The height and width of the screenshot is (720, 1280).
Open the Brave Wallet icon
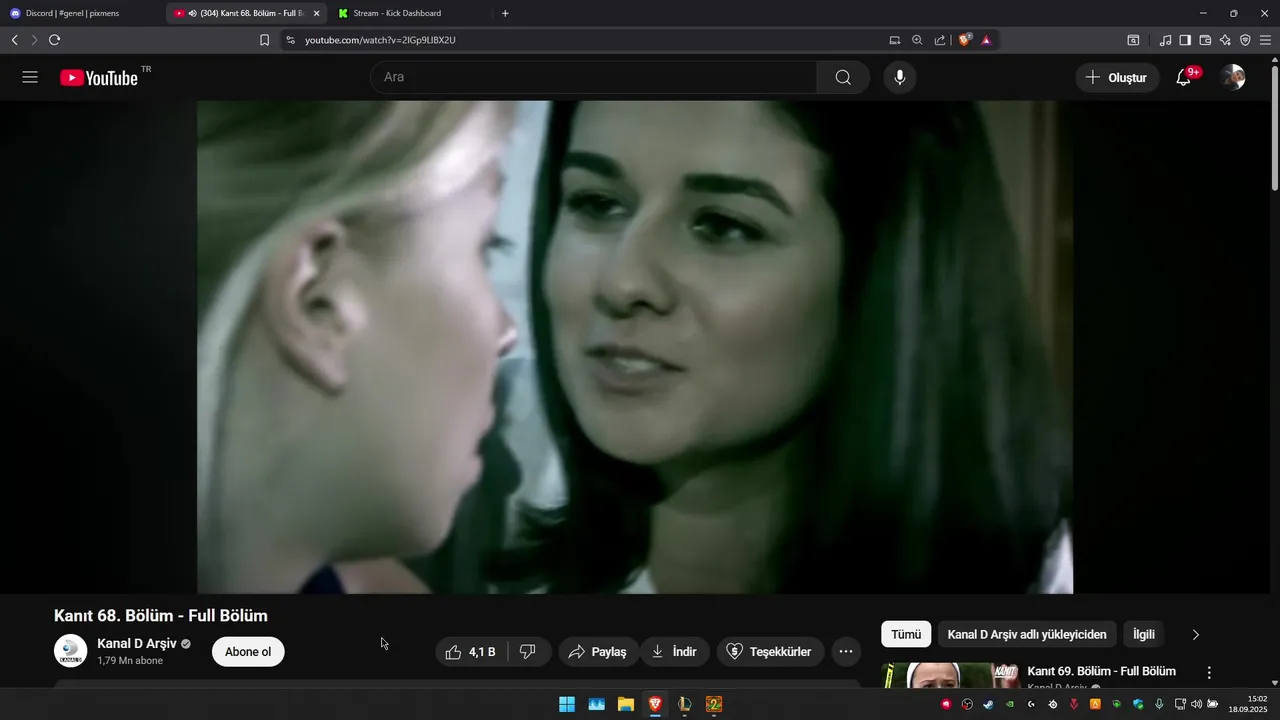1205,40
